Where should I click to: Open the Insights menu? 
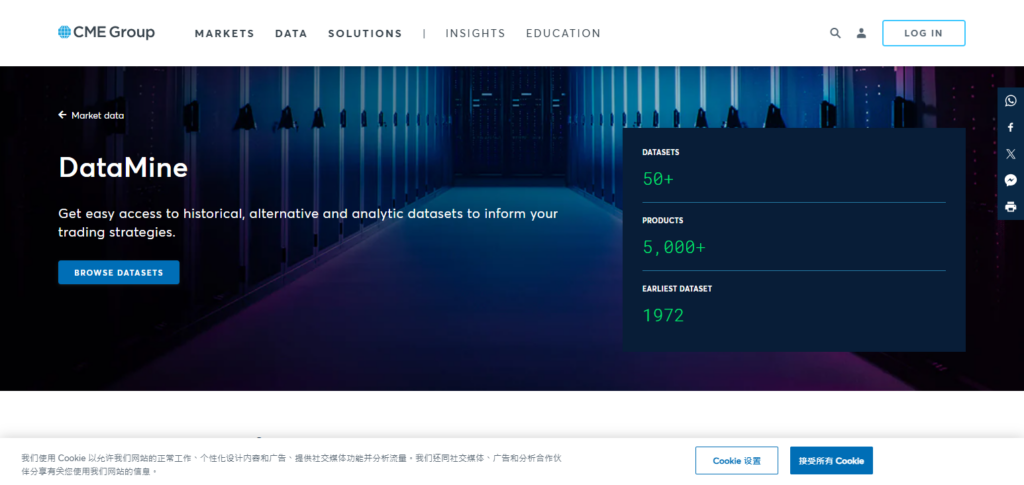475,33
